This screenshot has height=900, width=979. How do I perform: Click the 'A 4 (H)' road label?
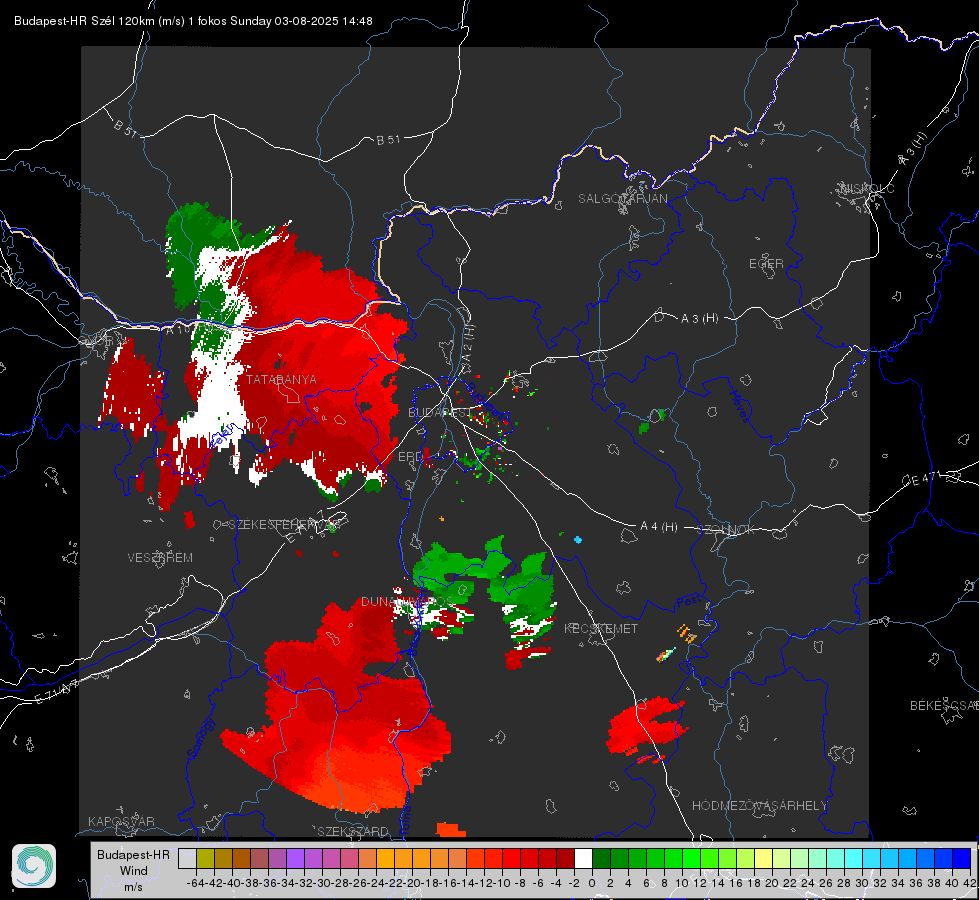tap(659, 527)
